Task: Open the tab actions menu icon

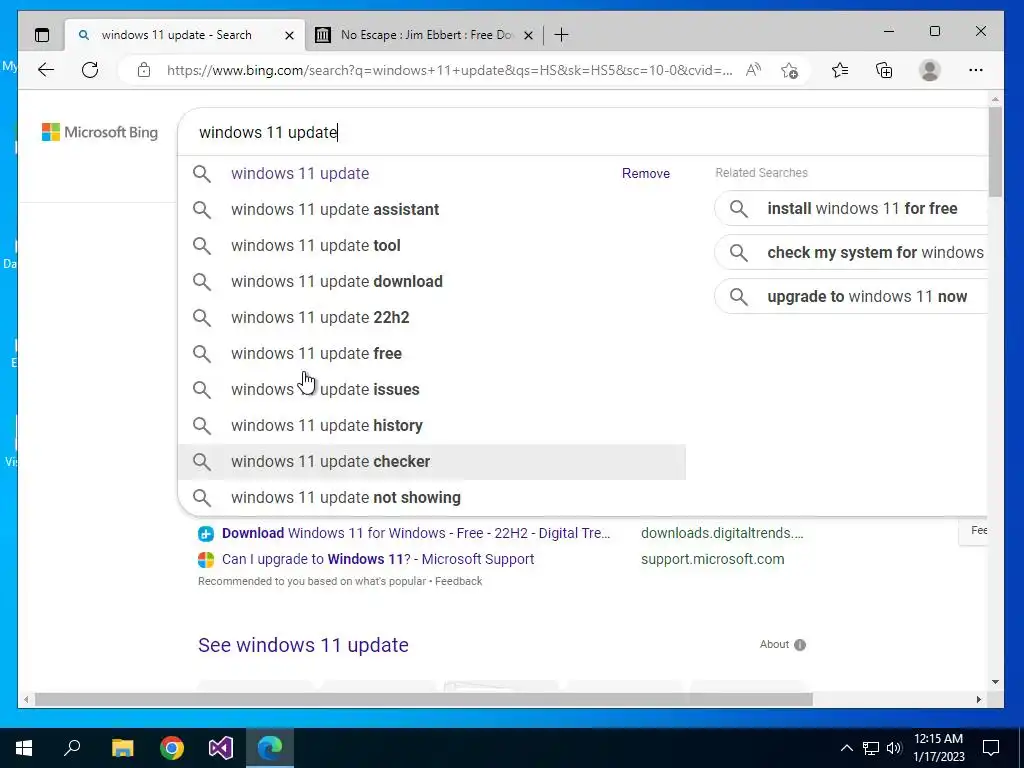Action: click(x=42, y=35)
